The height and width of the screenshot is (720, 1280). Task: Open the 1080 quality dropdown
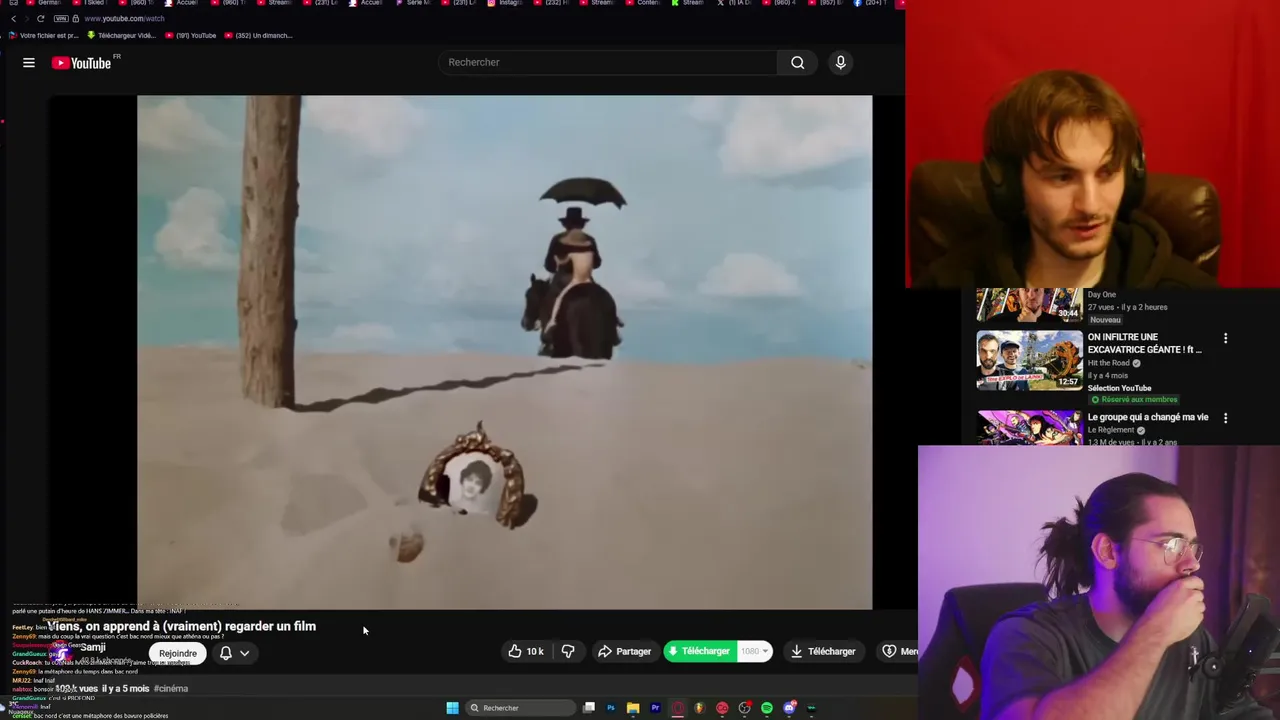click(x=755, y=651)
